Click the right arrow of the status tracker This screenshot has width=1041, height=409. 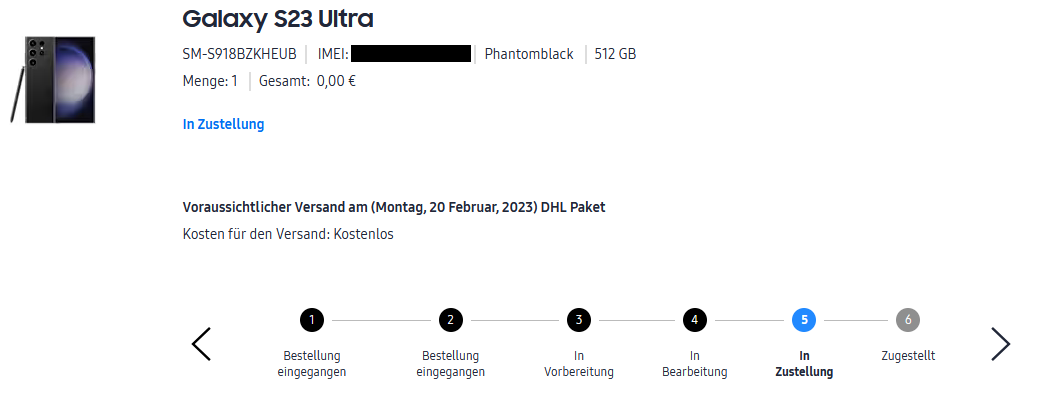pyautogui.click(x=1000, y=344)
